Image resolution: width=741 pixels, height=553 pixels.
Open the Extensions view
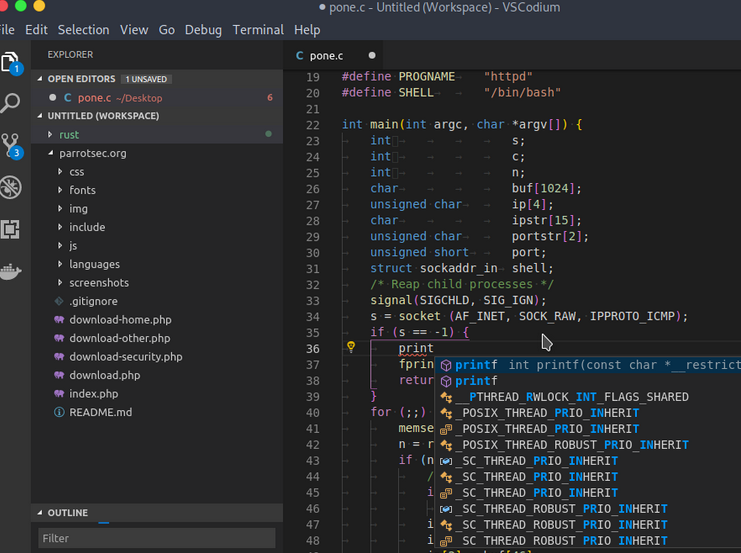click(10, 229)
